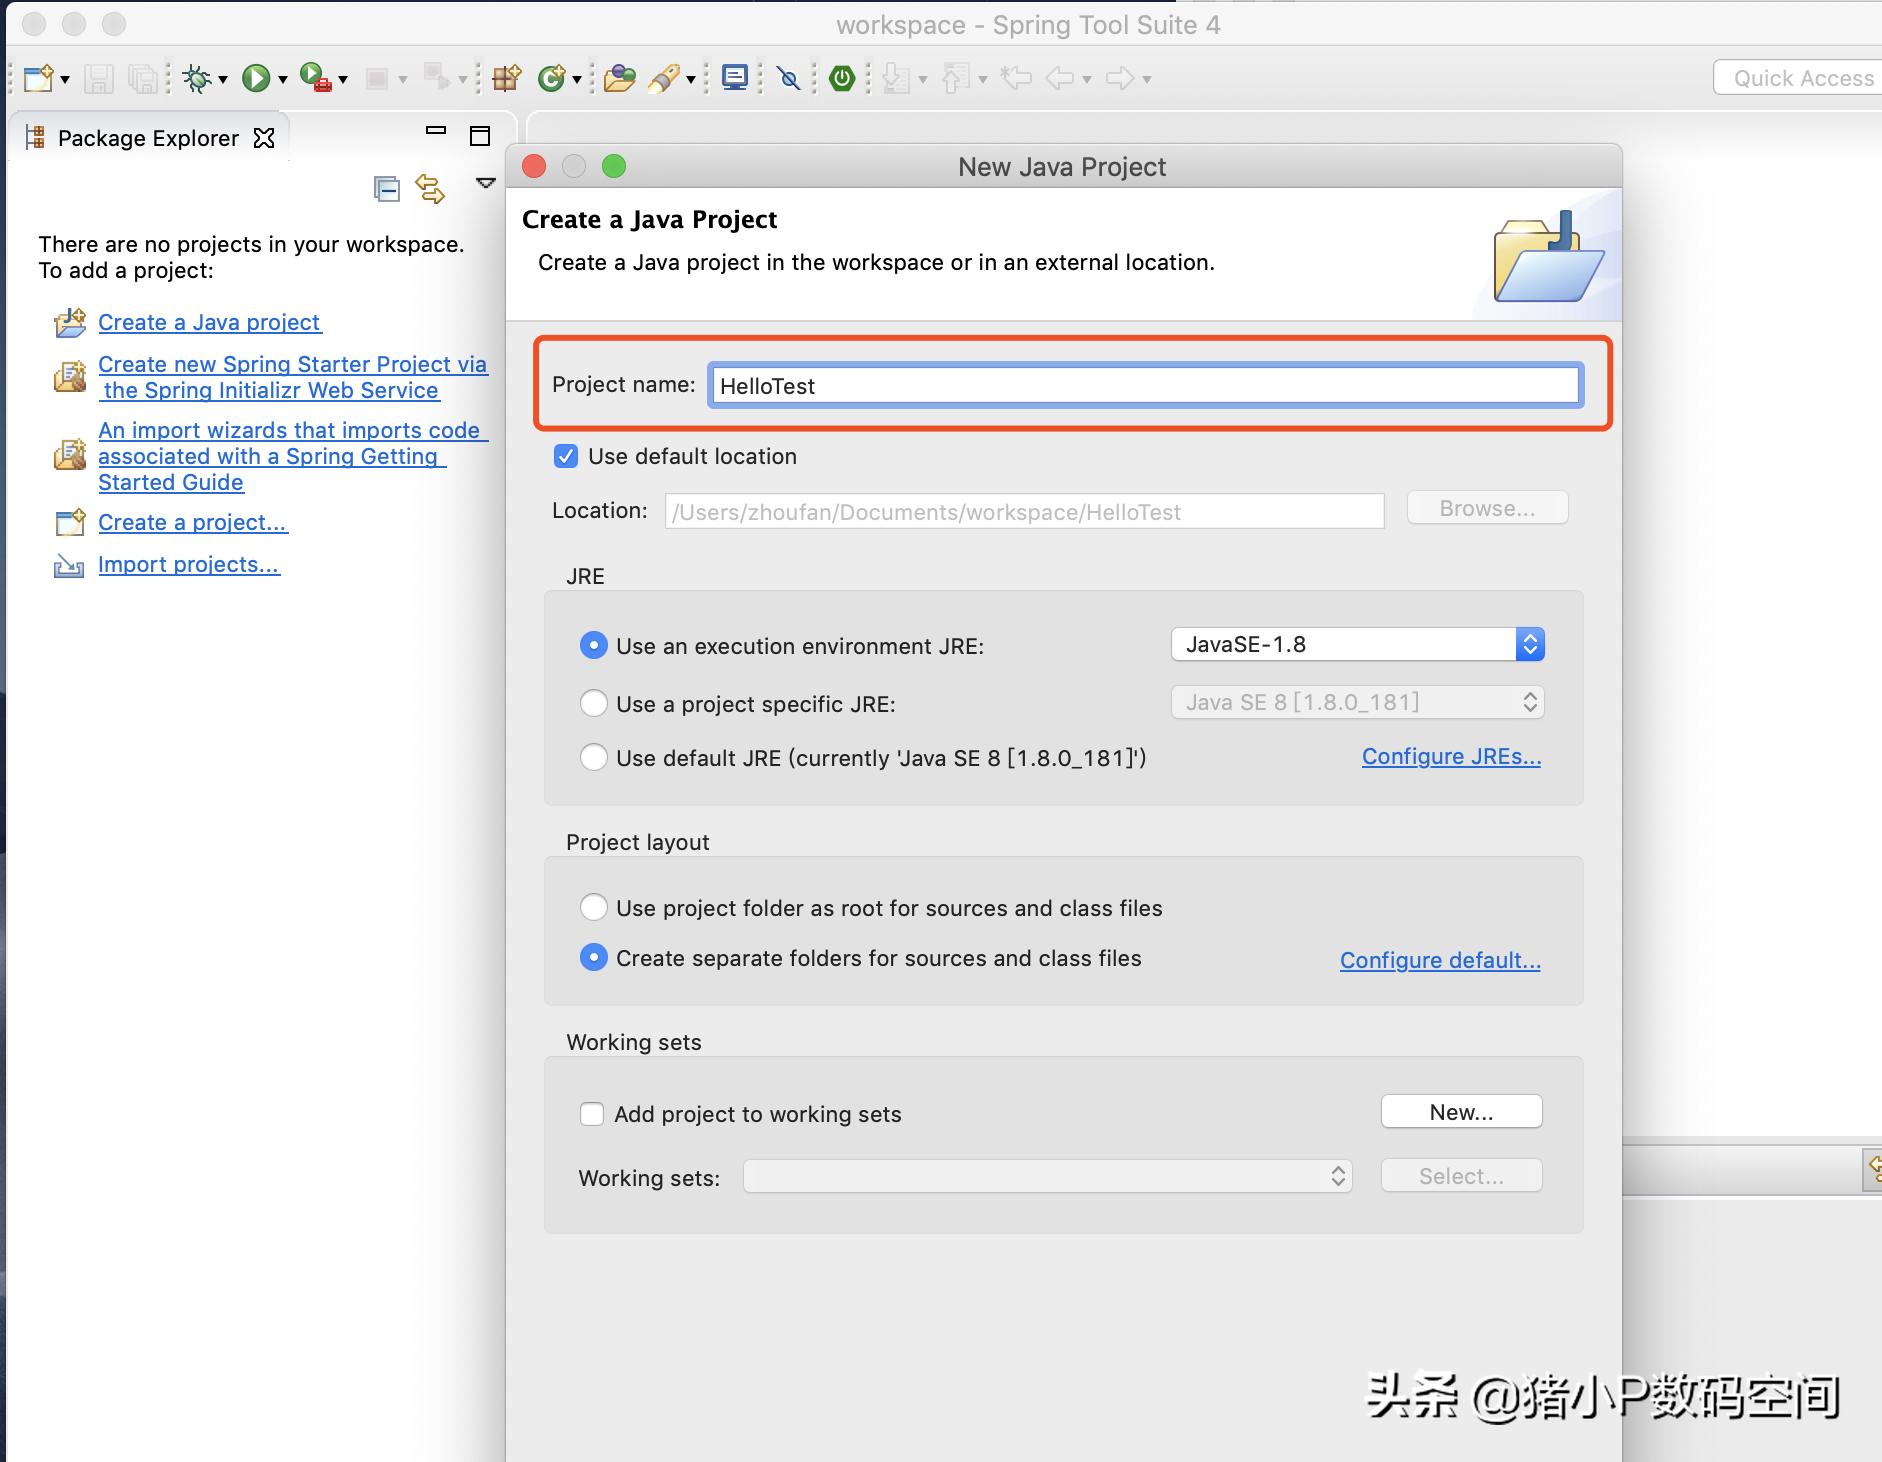
Task: Click the Open Type folder icon
Action: 620,78
